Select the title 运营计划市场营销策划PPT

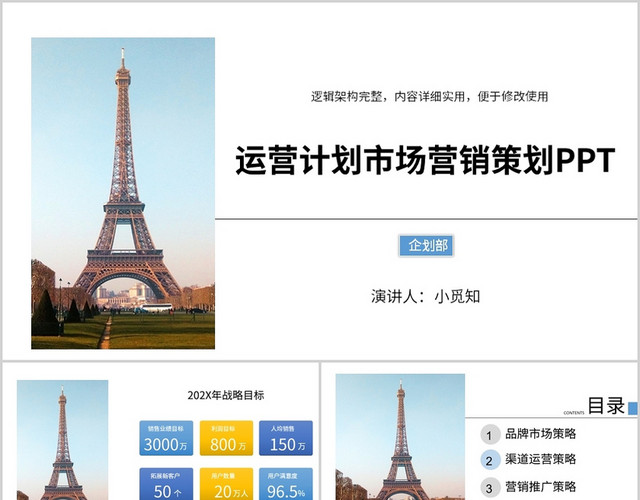coord(425,160)
